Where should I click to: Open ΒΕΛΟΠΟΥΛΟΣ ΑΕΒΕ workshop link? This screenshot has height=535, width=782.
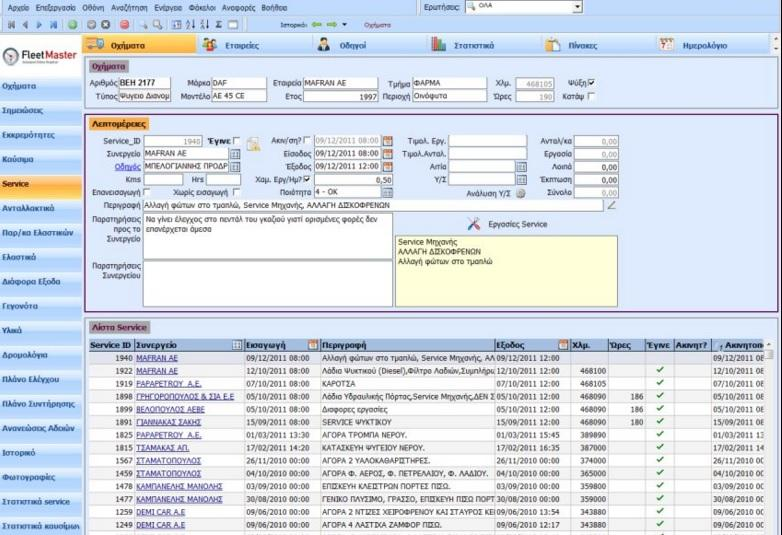(x=171, y=409)
